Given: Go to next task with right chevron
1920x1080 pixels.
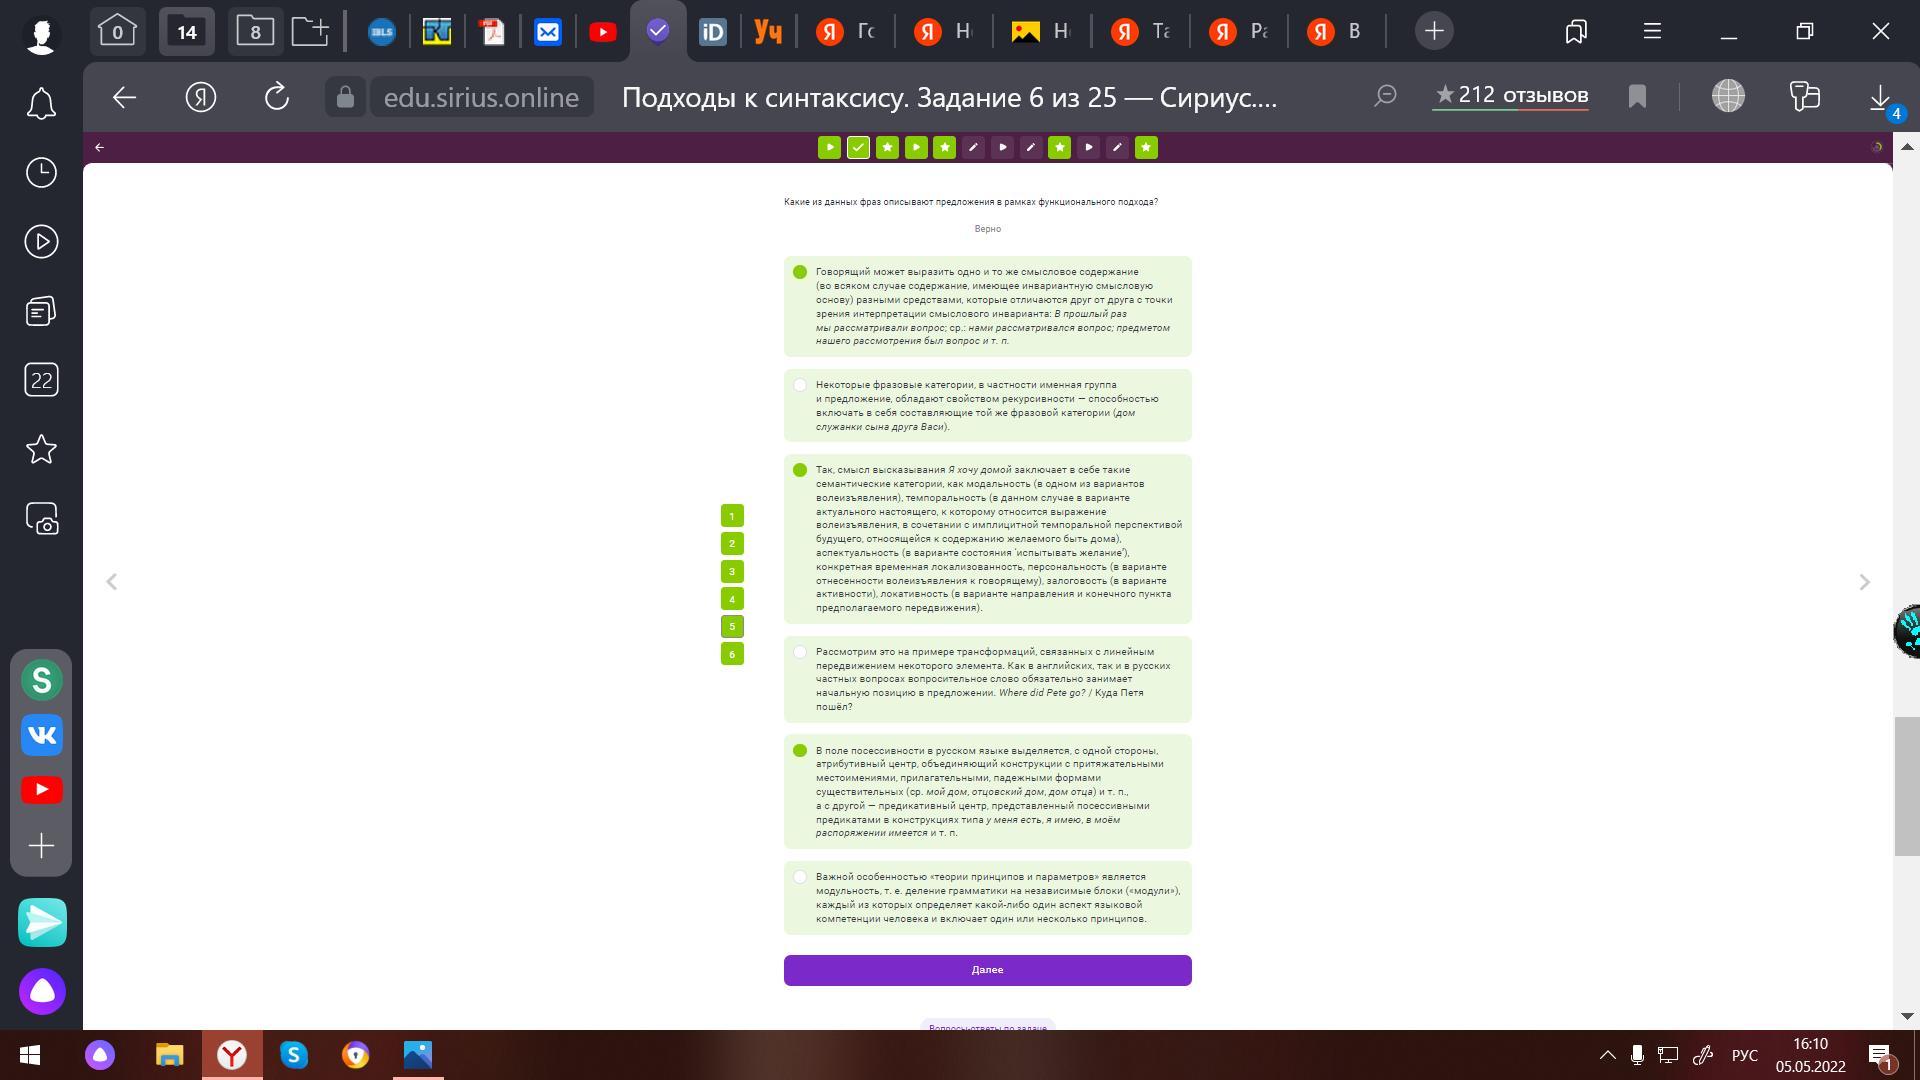Looking at the screenshot, I should [x=1864, y=582].
